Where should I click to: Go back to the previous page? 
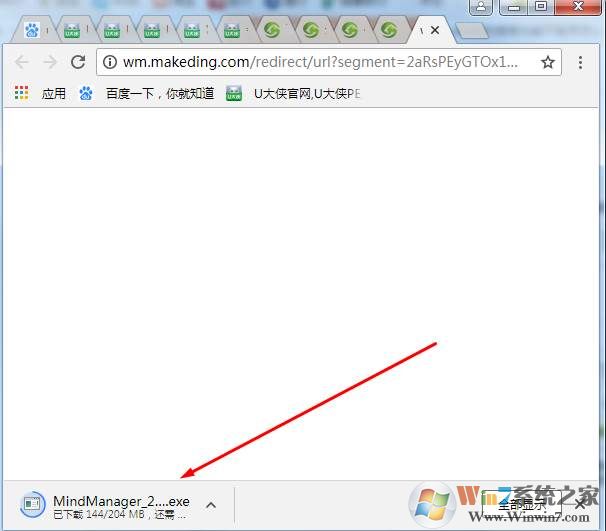(x=22, y=62)
